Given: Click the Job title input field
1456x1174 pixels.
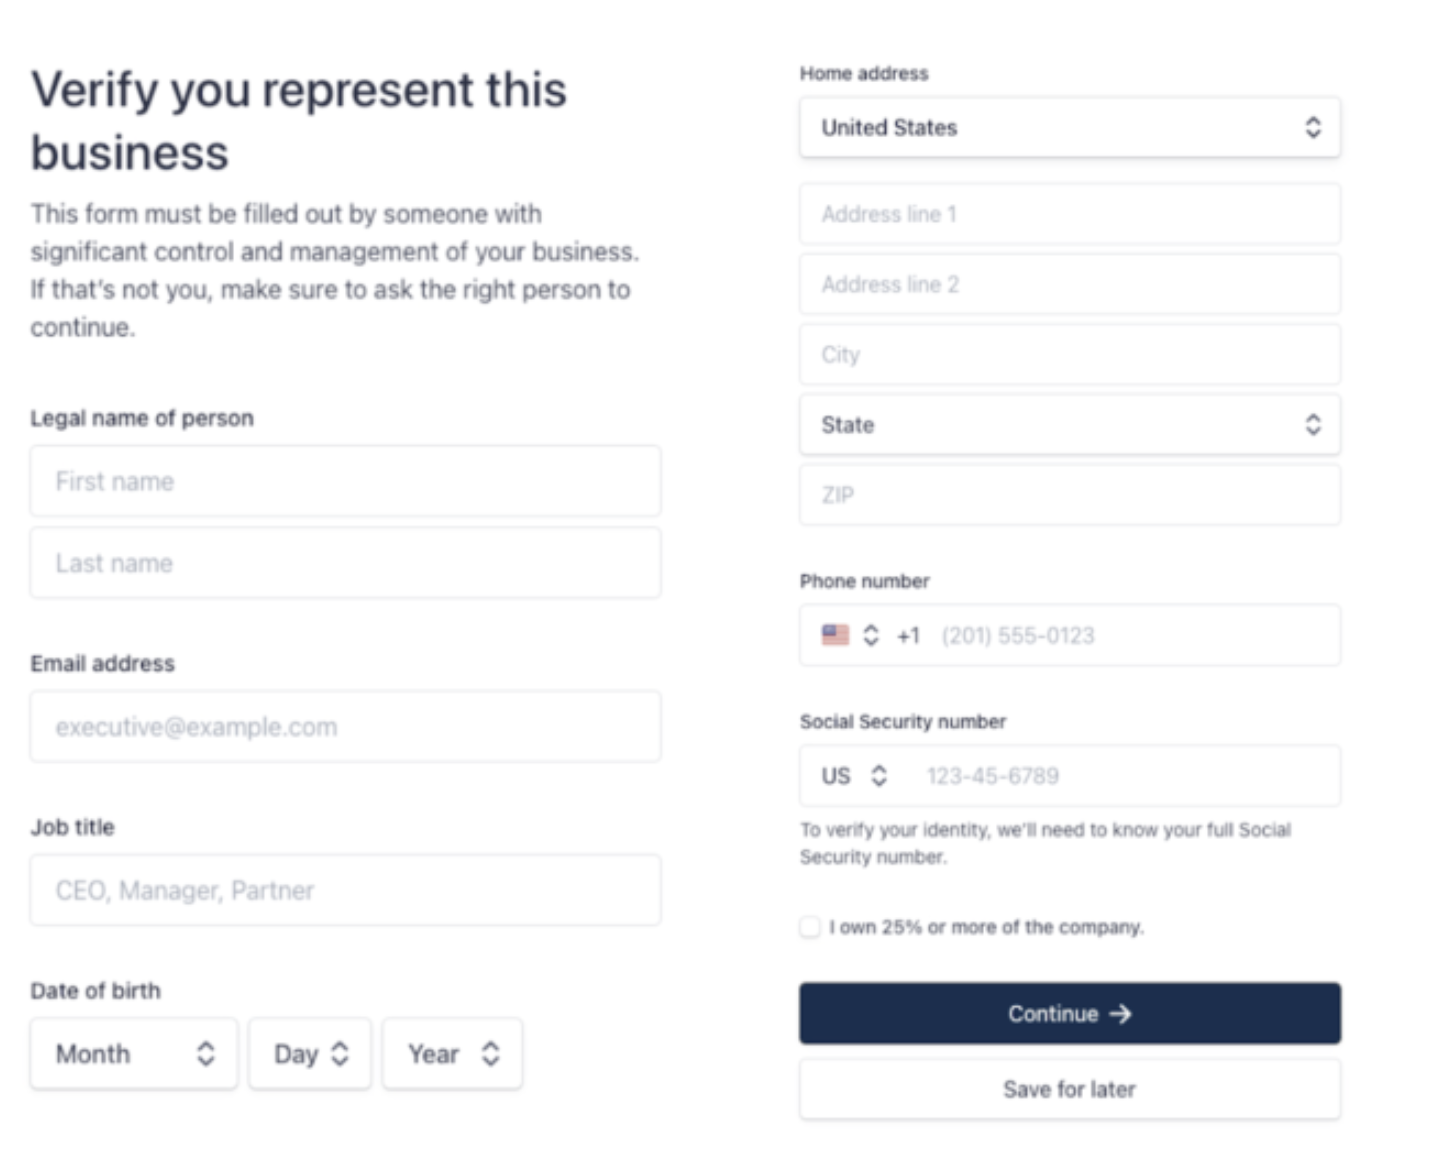Looking at the screenshot, I should (x=345, y=890).
